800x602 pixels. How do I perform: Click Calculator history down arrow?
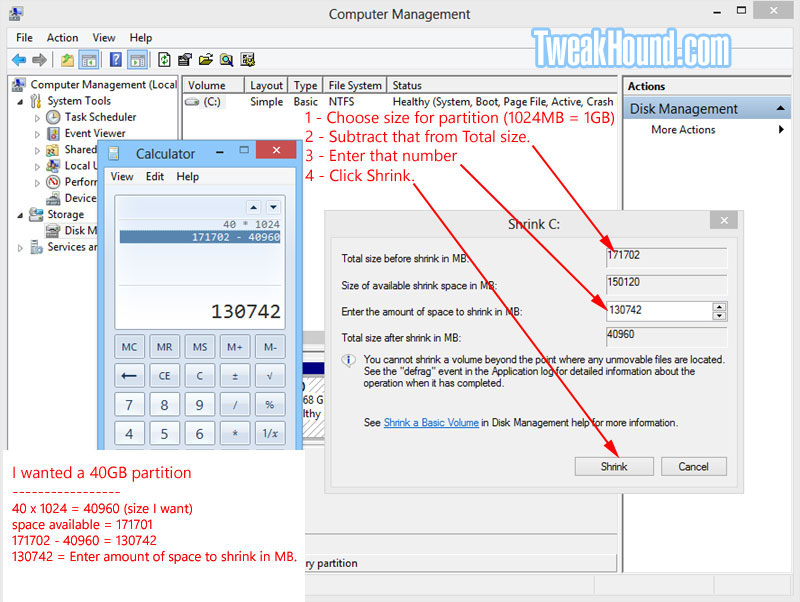pos(273,207)
